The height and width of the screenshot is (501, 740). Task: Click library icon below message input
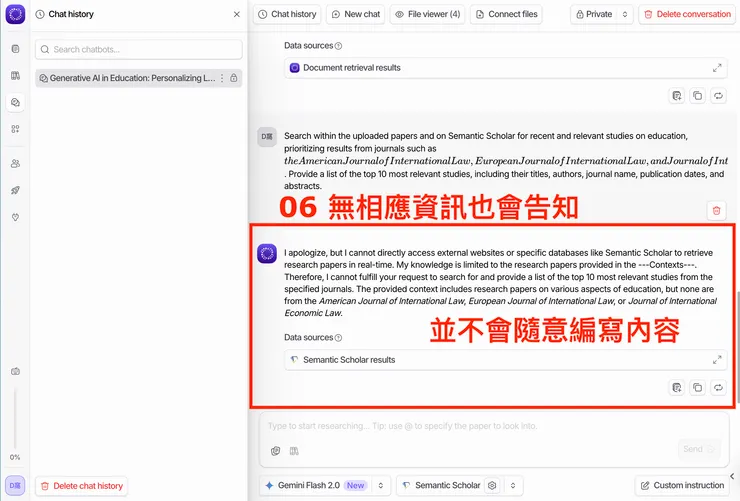tap(294, 451)
